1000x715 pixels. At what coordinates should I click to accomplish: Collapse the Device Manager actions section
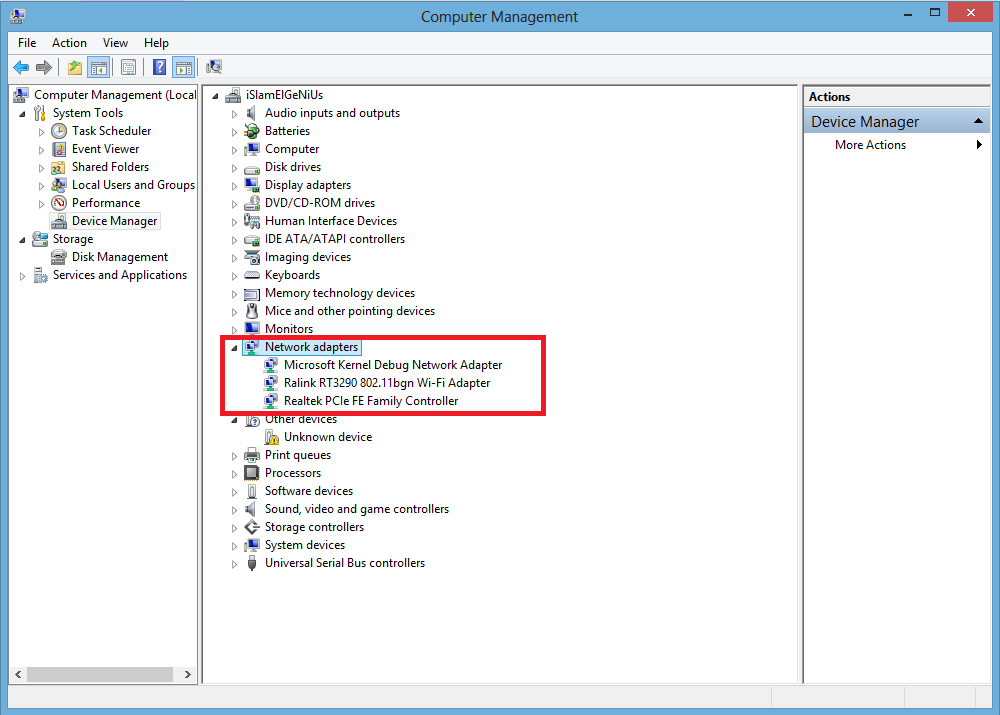point(980,122)
